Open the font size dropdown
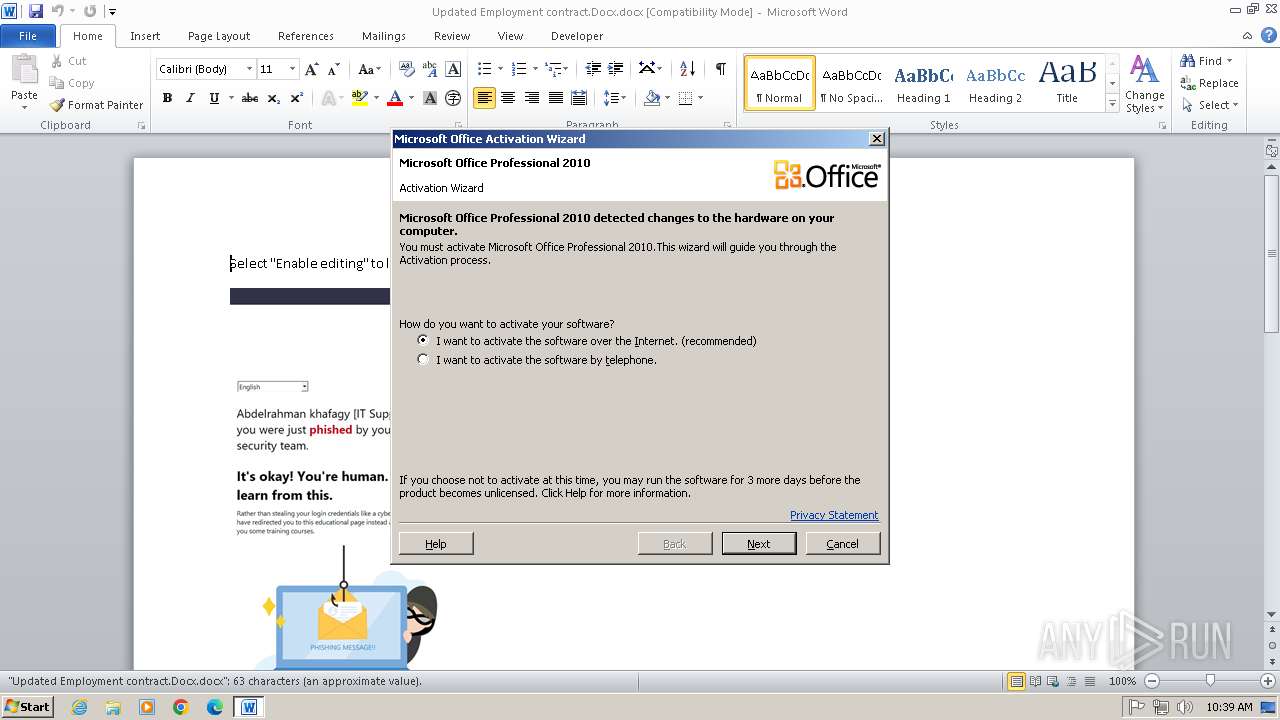 pyautogui.click(x=292, y=69)
